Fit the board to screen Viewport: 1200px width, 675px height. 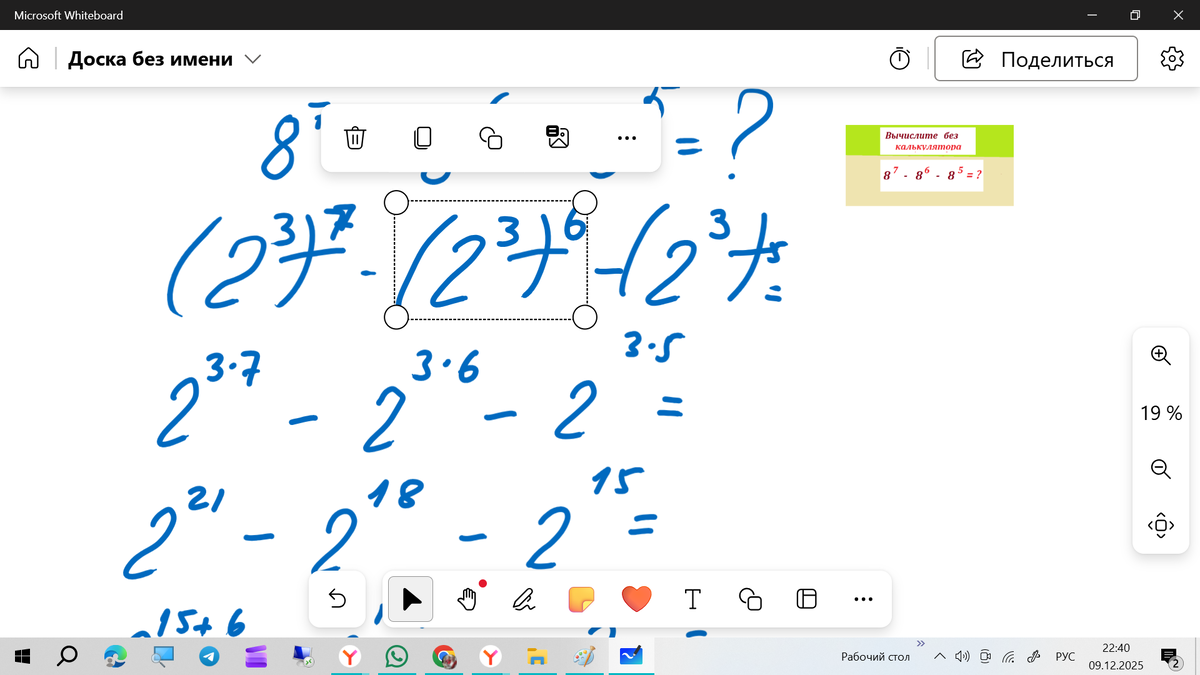coord(1160,524)
